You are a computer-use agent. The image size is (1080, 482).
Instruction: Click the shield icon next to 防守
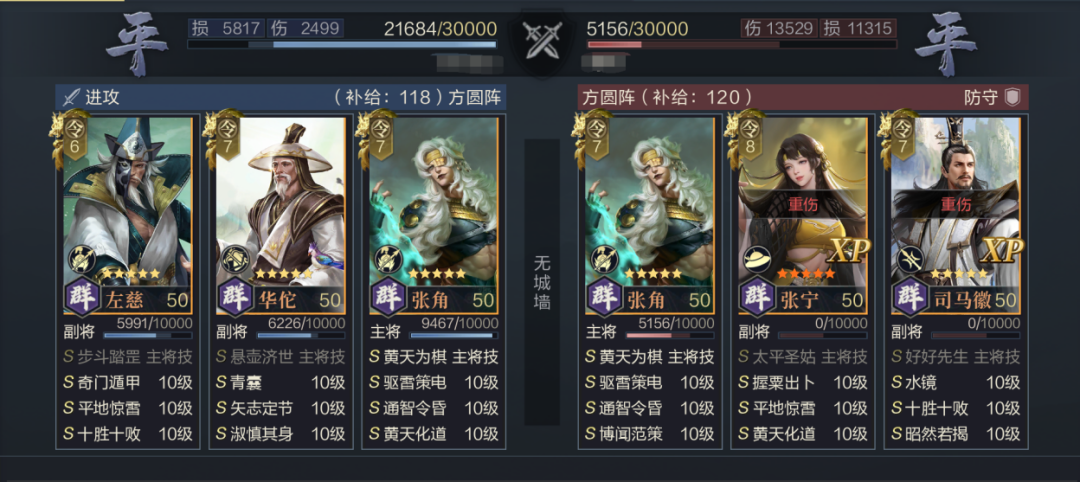(1012, 97)
